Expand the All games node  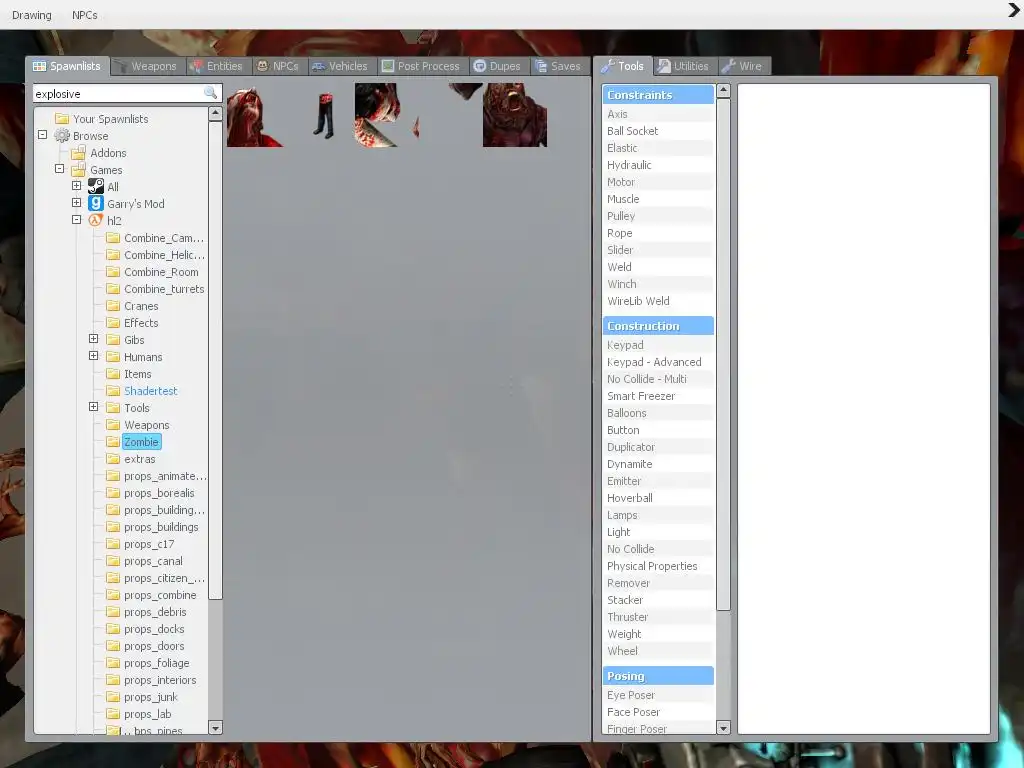[76, 186]
